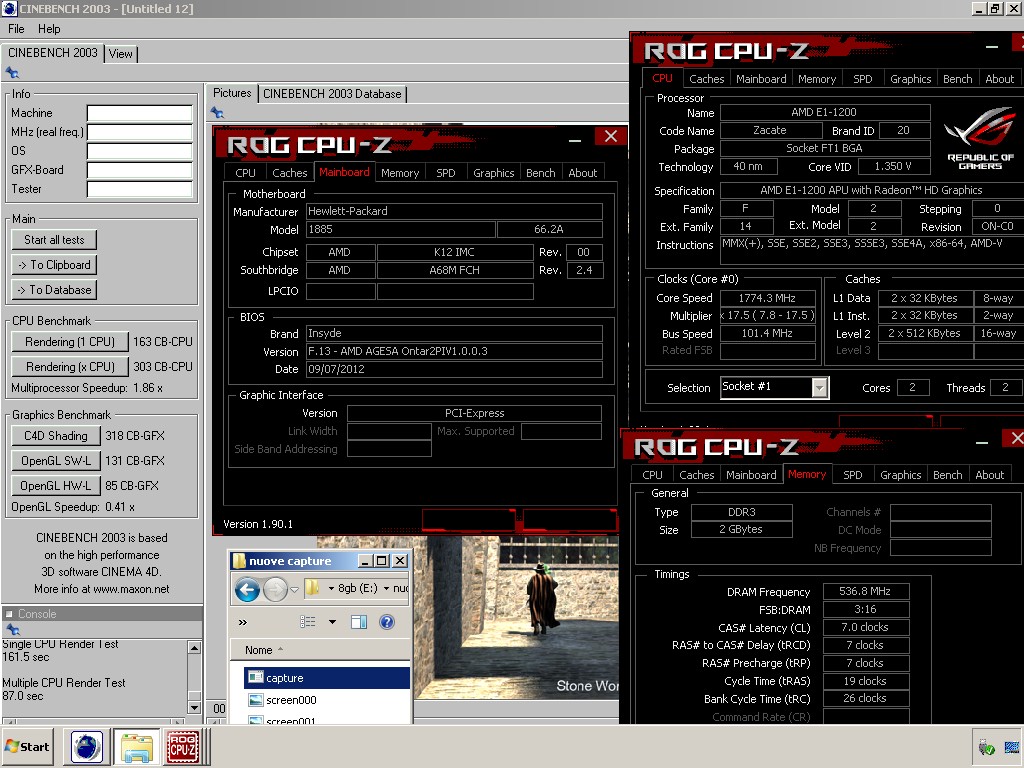
Task: Click the Start button
Action: point(27,746)
